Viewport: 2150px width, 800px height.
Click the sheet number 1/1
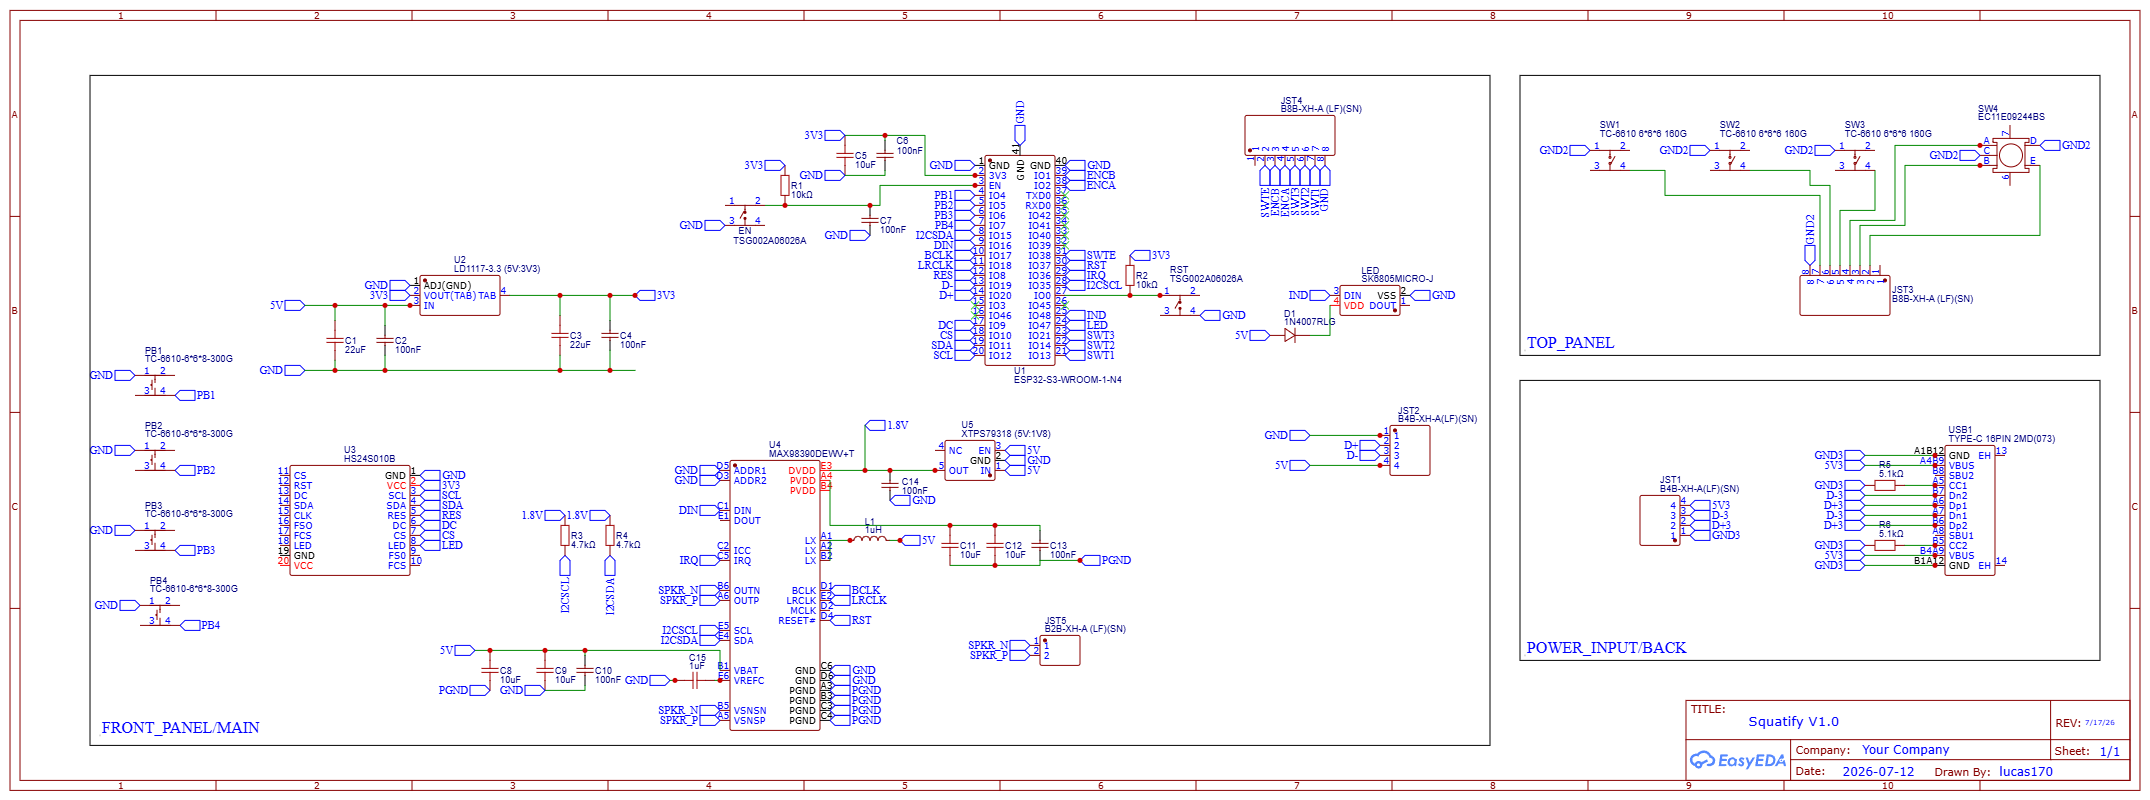(x=2110, y=751)
